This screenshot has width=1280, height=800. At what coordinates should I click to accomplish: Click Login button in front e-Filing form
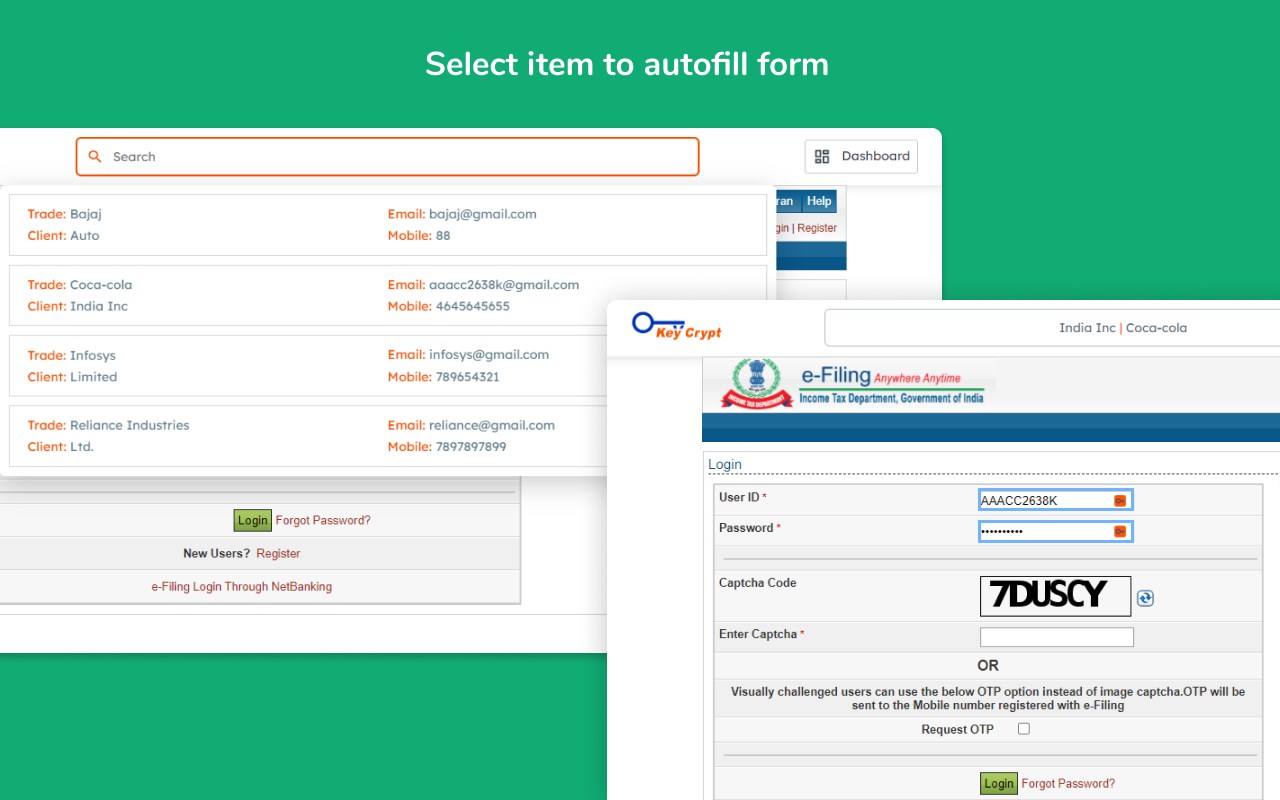tap(998, 783)
